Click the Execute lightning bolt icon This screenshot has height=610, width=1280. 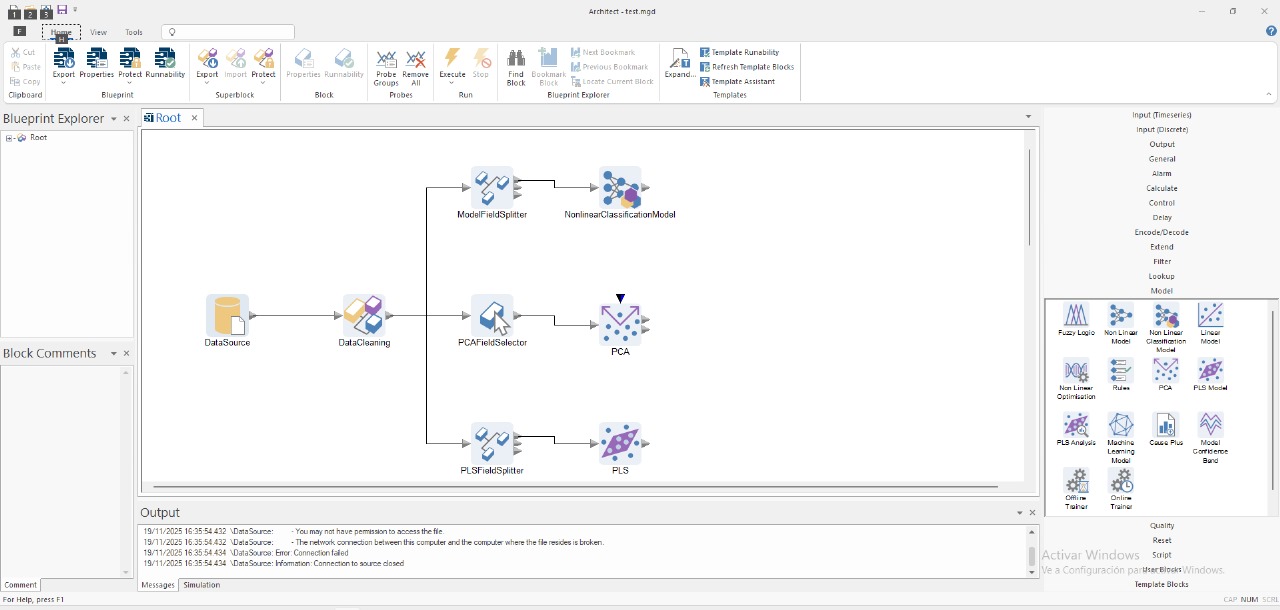click(452, 60)
